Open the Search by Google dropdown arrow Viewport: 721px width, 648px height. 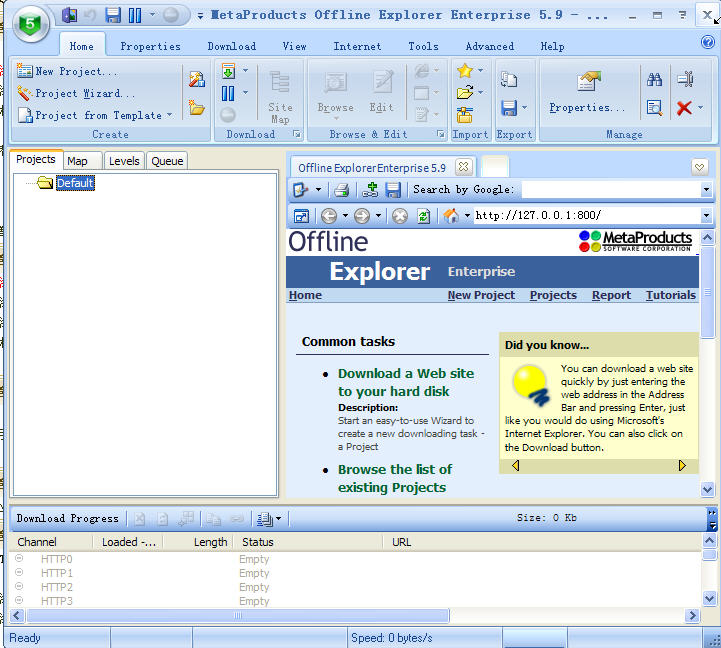pos(706,190)
